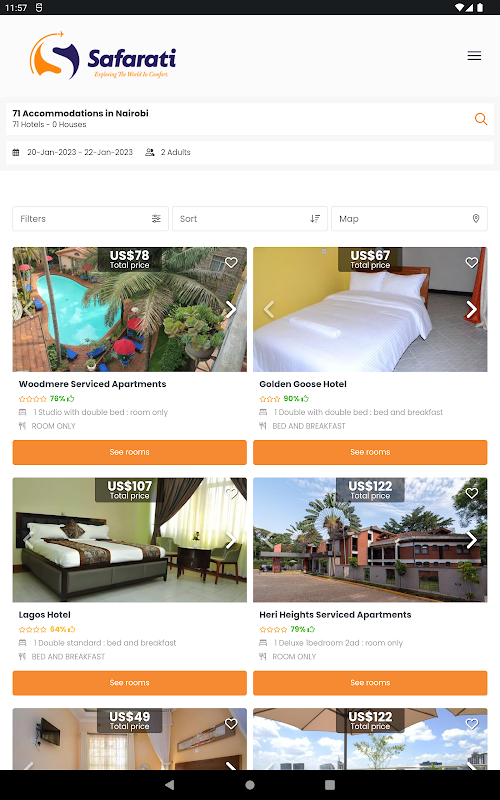Favorite Woodmere Serviced Apartments with heart icon

(x=231, y=262)
